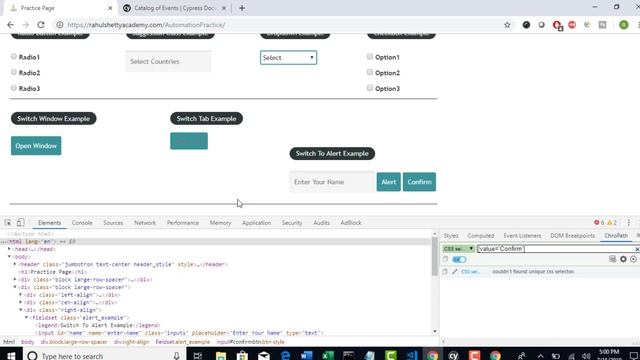Toggle the device toolbar in DevTools

[20, 222]
